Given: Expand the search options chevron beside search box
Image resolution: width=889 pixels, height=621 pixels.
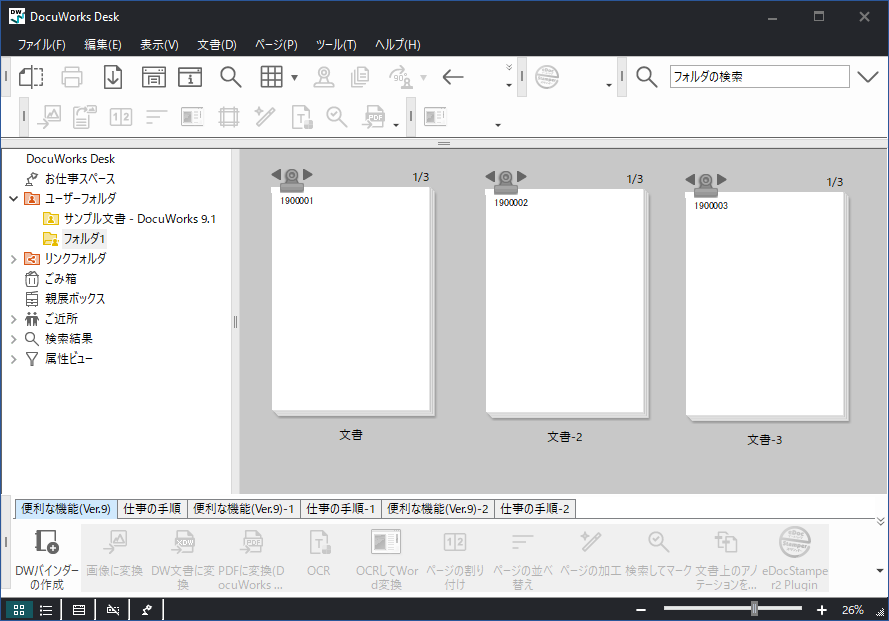Looking at the screenshot, I should (867, 77).
